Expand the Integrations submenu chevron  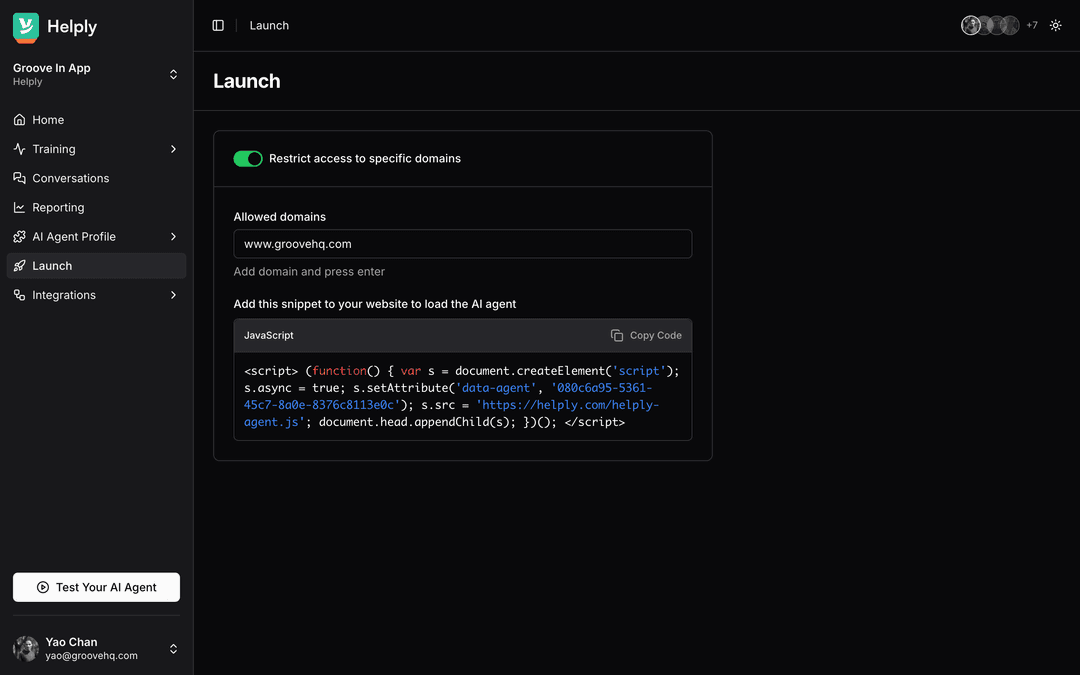pos(174,295)
